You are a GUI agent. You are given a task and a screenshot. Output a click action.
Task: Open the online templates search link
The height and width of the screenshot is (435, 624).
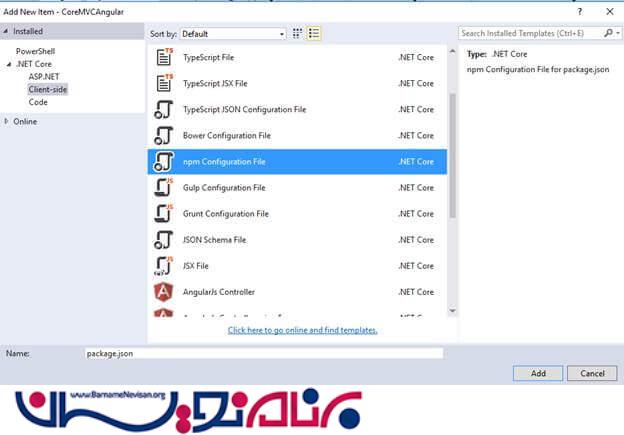click(x=302, y=330)
